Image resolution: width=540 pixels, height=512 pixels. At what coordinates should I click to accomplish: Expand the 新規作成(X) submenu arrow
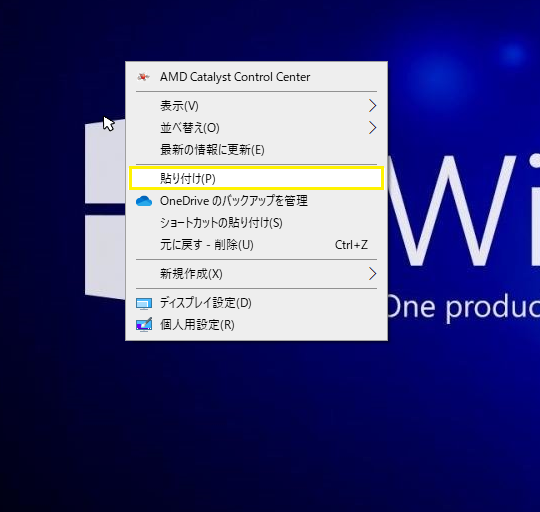[372, 274]
